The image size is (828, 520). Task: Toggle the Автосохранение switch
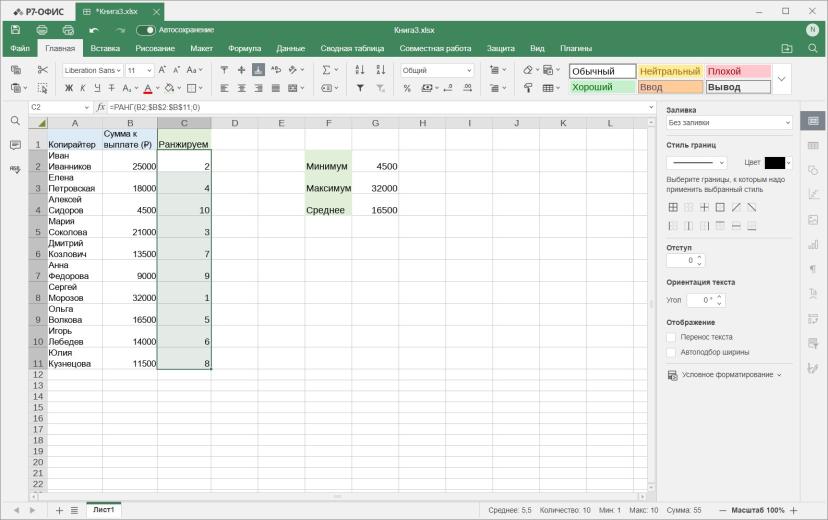tap(146, 30)
